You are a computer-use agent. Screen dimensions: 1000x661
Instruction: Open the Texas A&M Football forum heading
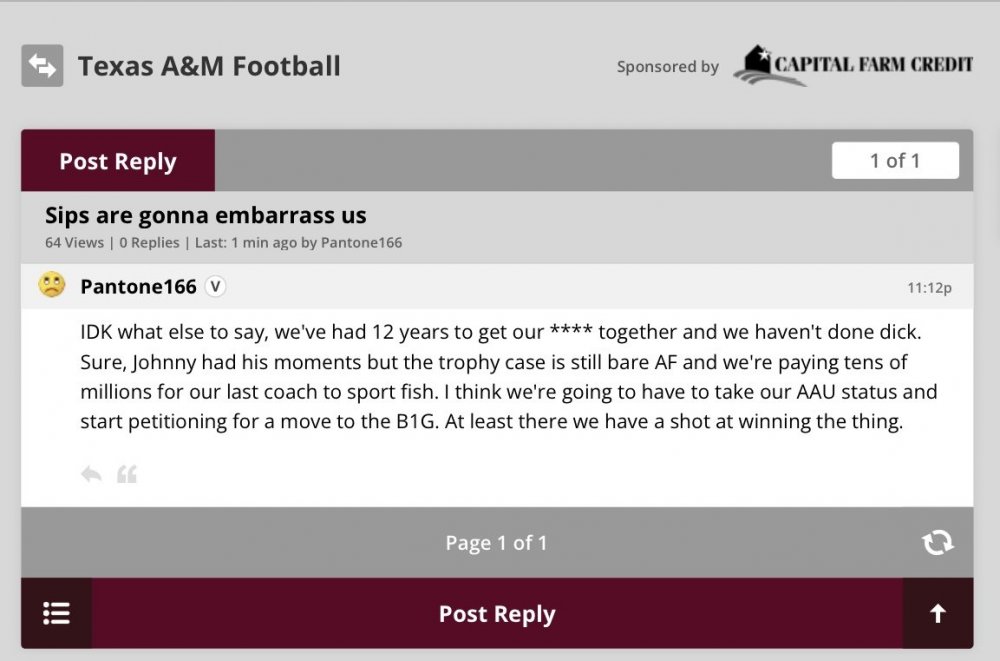pos(209,66)
